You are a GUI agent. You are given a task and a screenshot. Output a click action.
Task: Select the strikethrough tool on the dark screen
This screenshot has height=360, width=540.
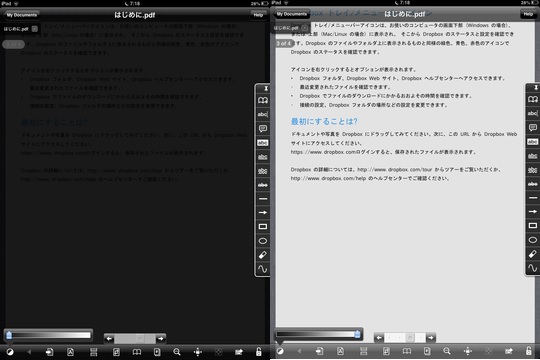coord(263,185)
